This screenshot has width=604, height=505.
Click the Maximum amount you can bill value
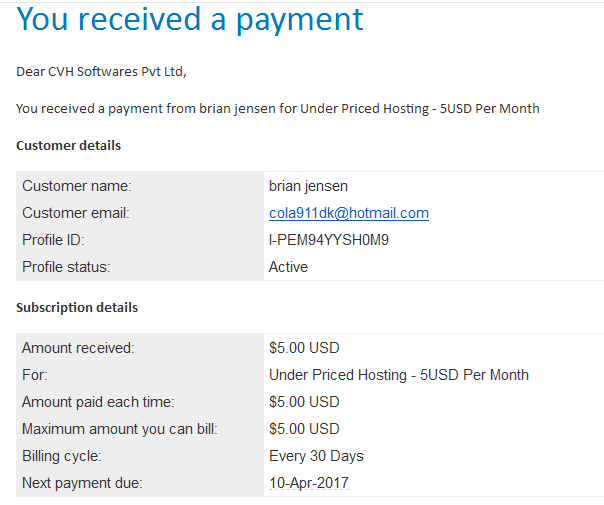pos(304,429)
